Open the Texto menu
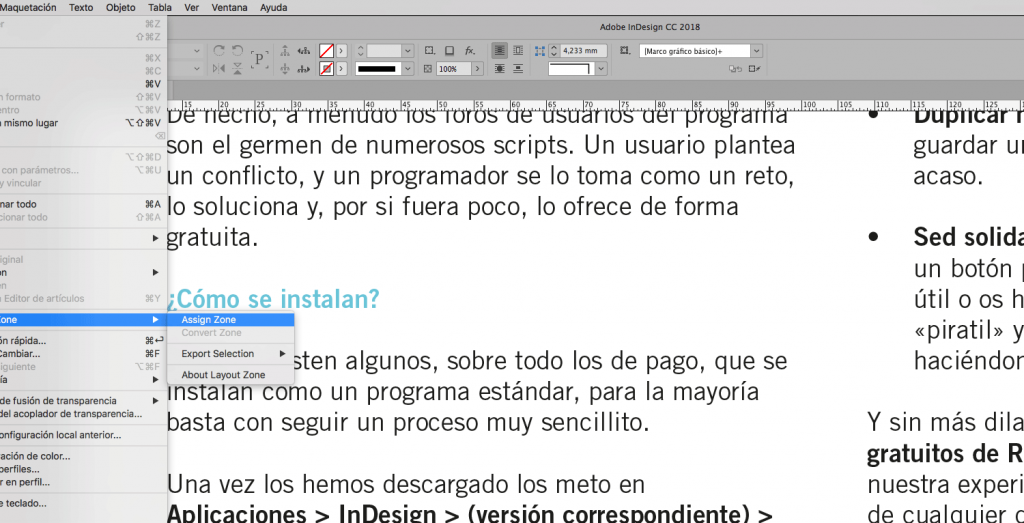This screenshot has width=1024, height=523. coord(81,7)
